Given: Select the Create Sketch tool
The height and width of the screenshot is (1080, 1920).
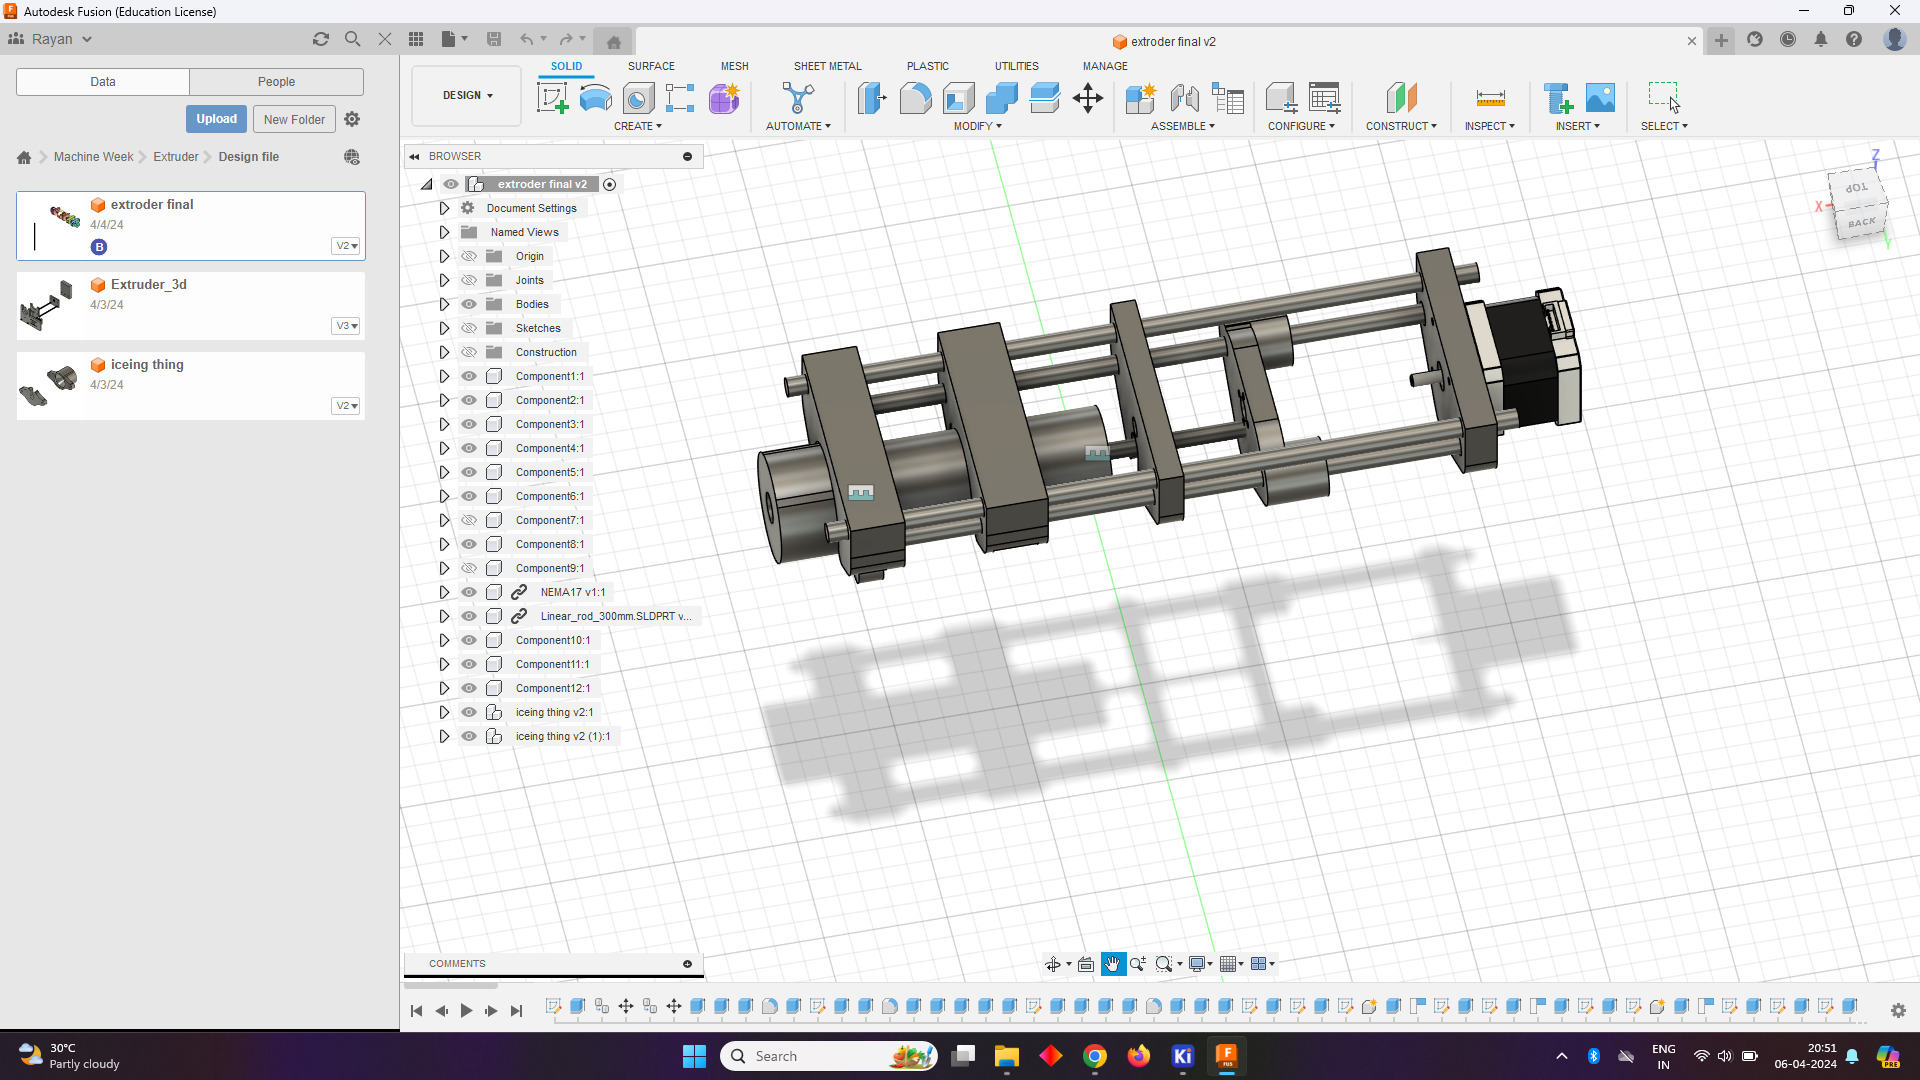Looking at the screenshot, I should (552, 98).
